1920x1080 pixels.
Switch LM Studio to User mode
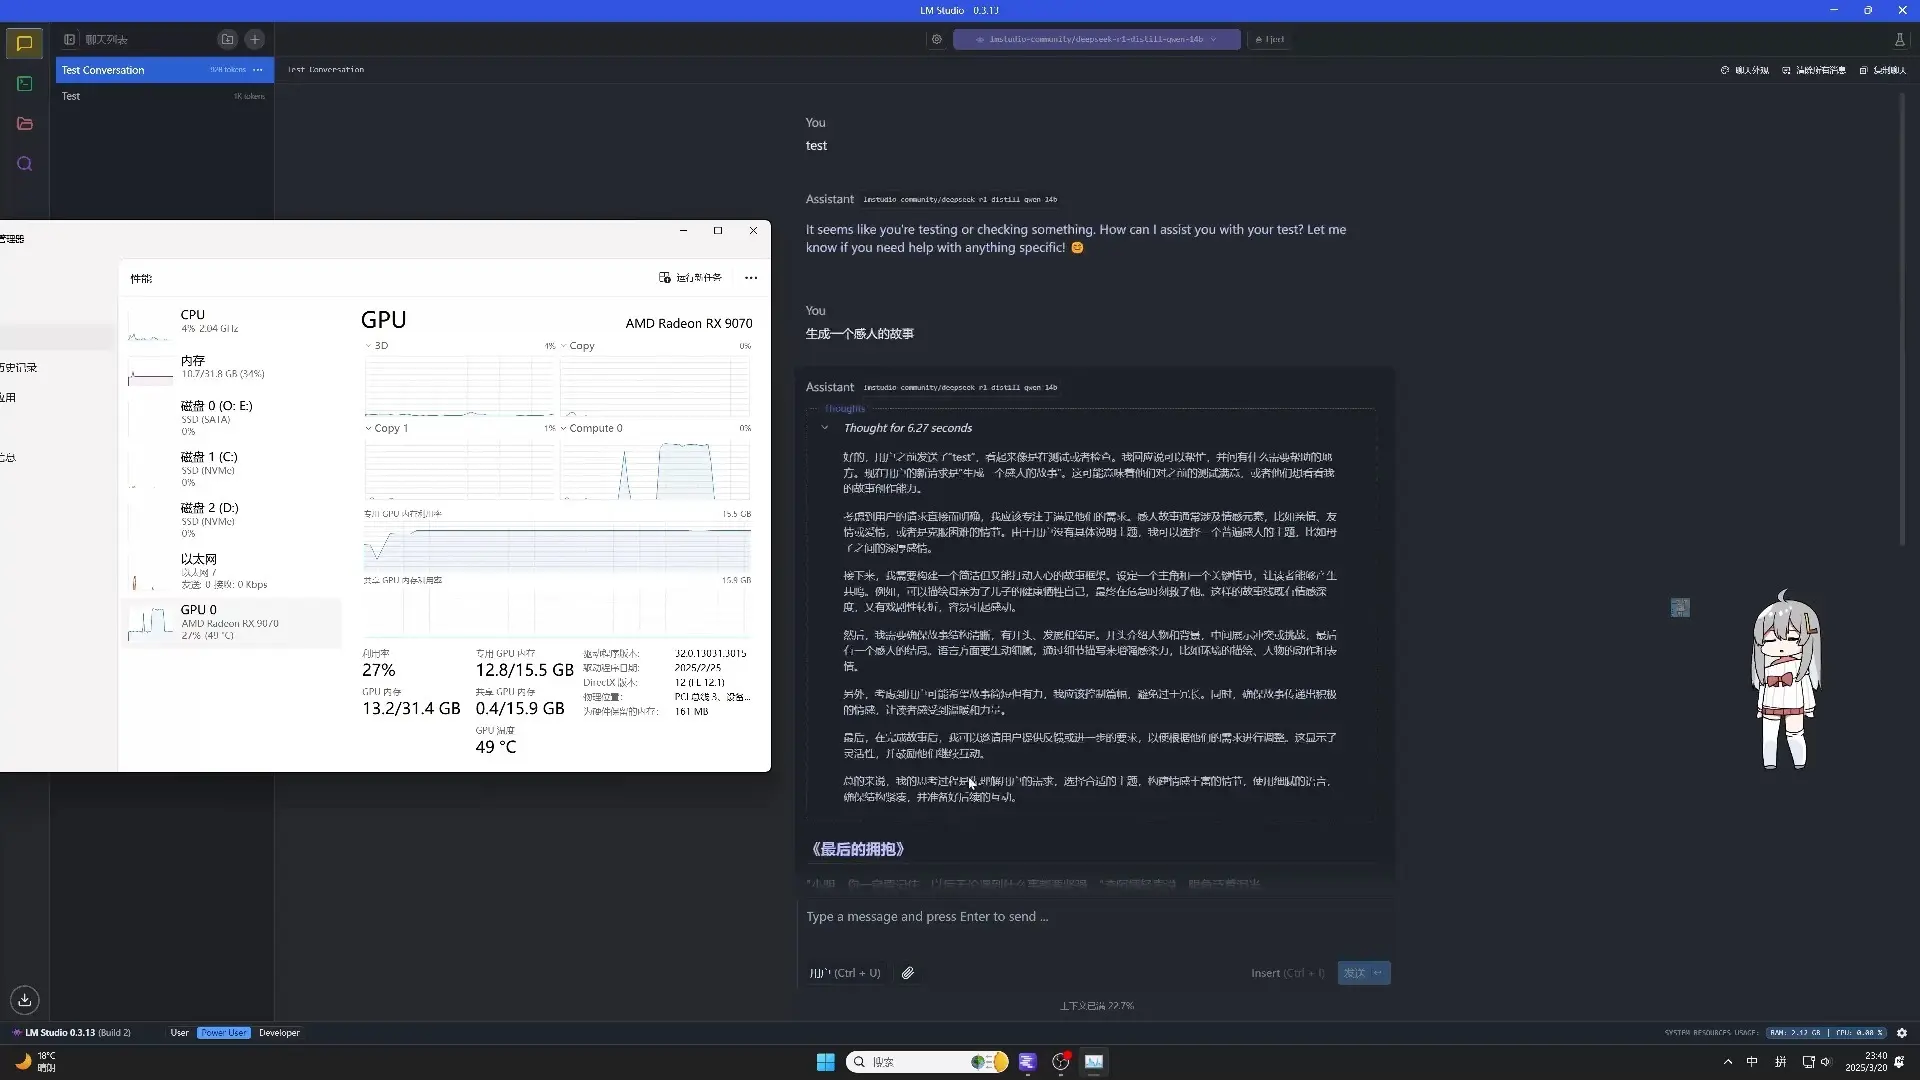tap(179, 1032)
